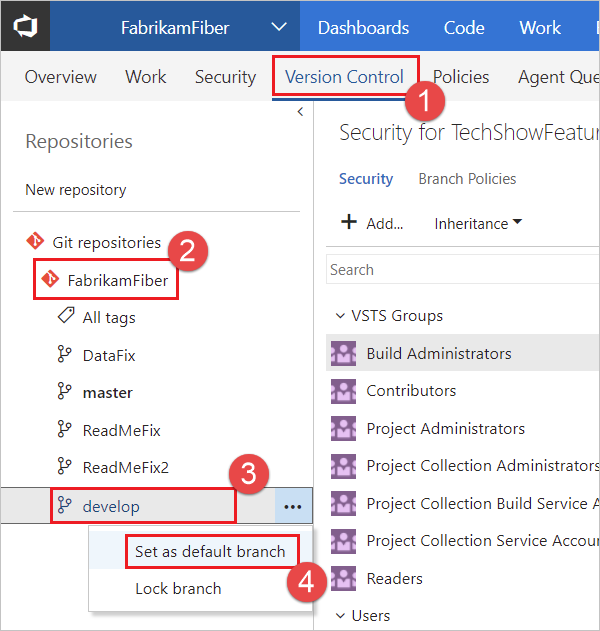Open the FabrikamFiber project dropdown

click(x=280, y=28)
